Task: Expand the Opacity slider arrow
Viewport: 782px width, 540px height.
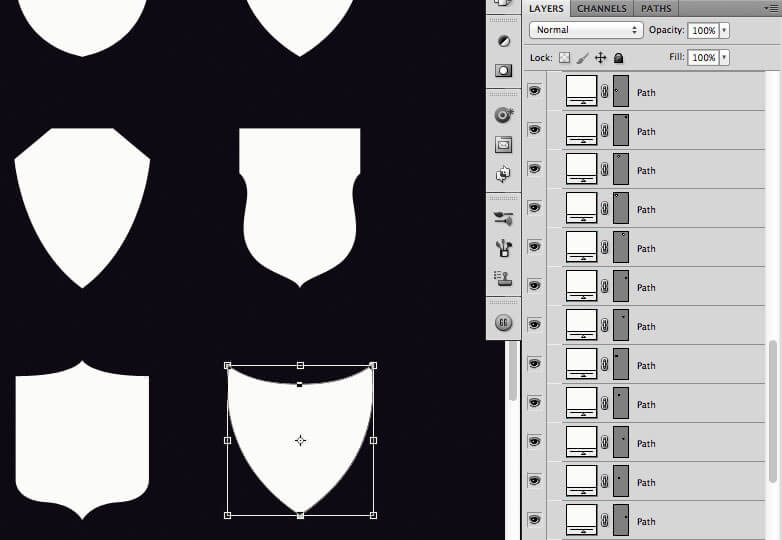Action: (724, 30)
